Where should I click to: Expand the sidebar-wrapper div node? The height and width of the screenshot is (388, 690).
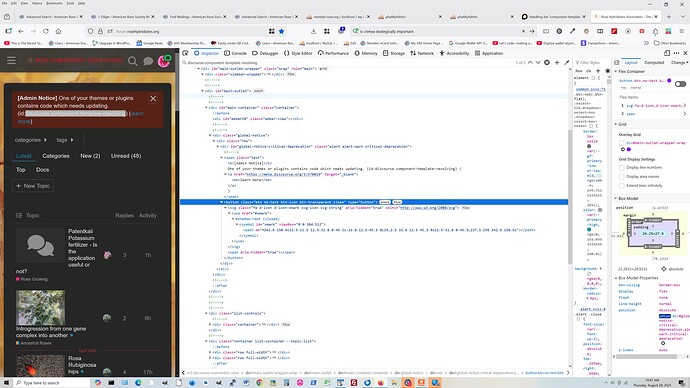(x=202, y=74)
